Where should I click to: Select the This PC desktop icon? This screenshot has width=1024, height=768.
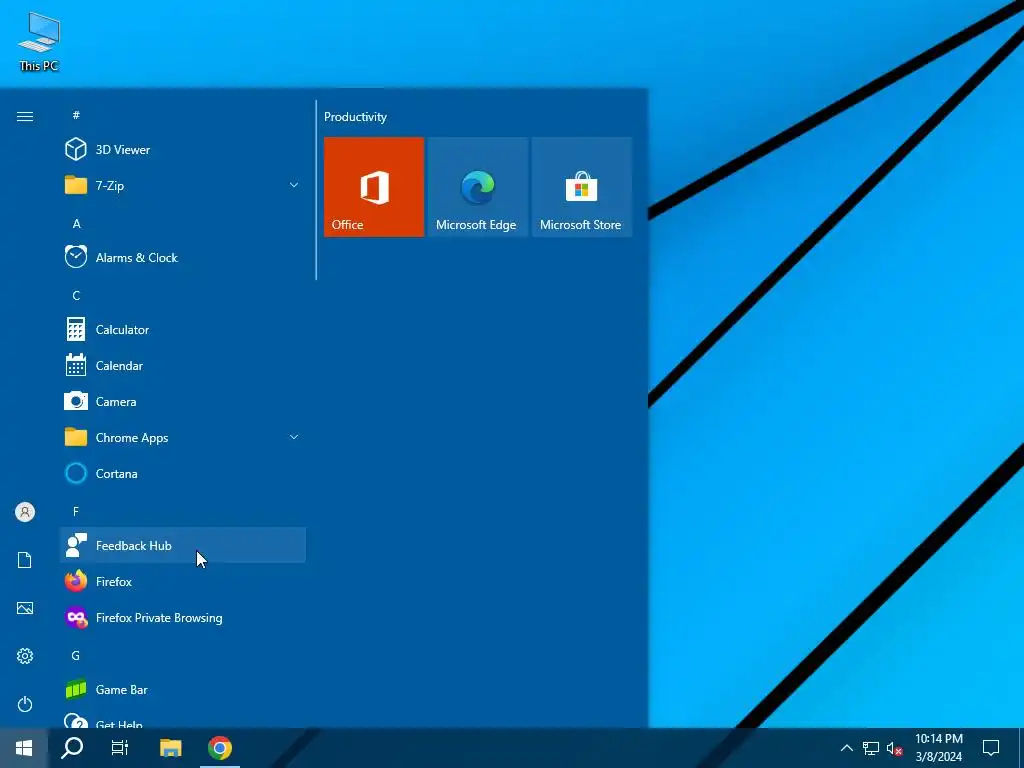pyautogui.click(x=39, y=42)
